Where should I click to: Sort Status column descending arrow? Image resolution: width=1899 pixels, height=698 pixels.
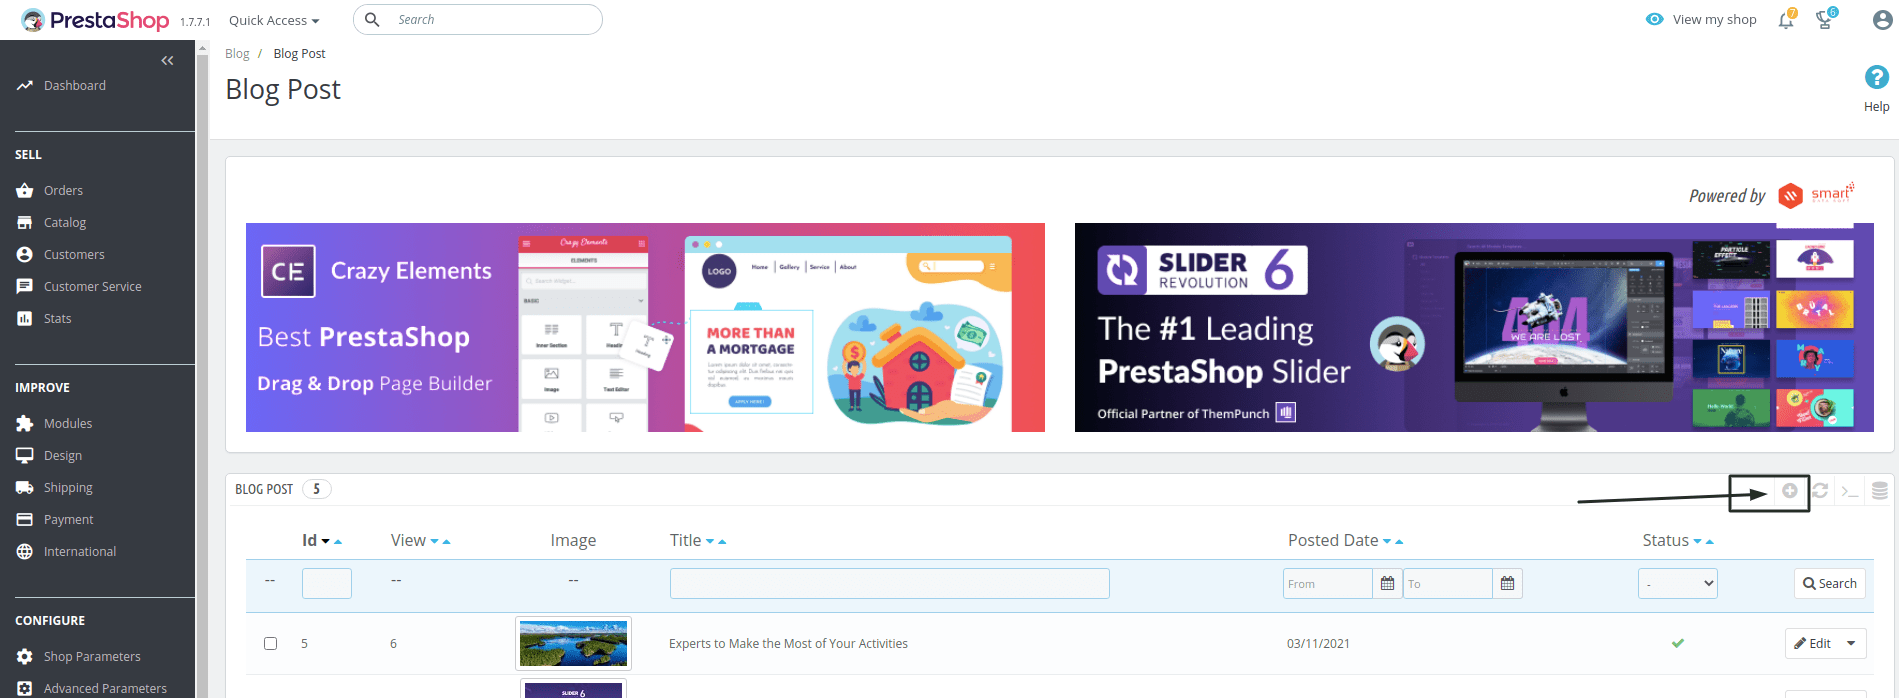(x=1698, y=541)
